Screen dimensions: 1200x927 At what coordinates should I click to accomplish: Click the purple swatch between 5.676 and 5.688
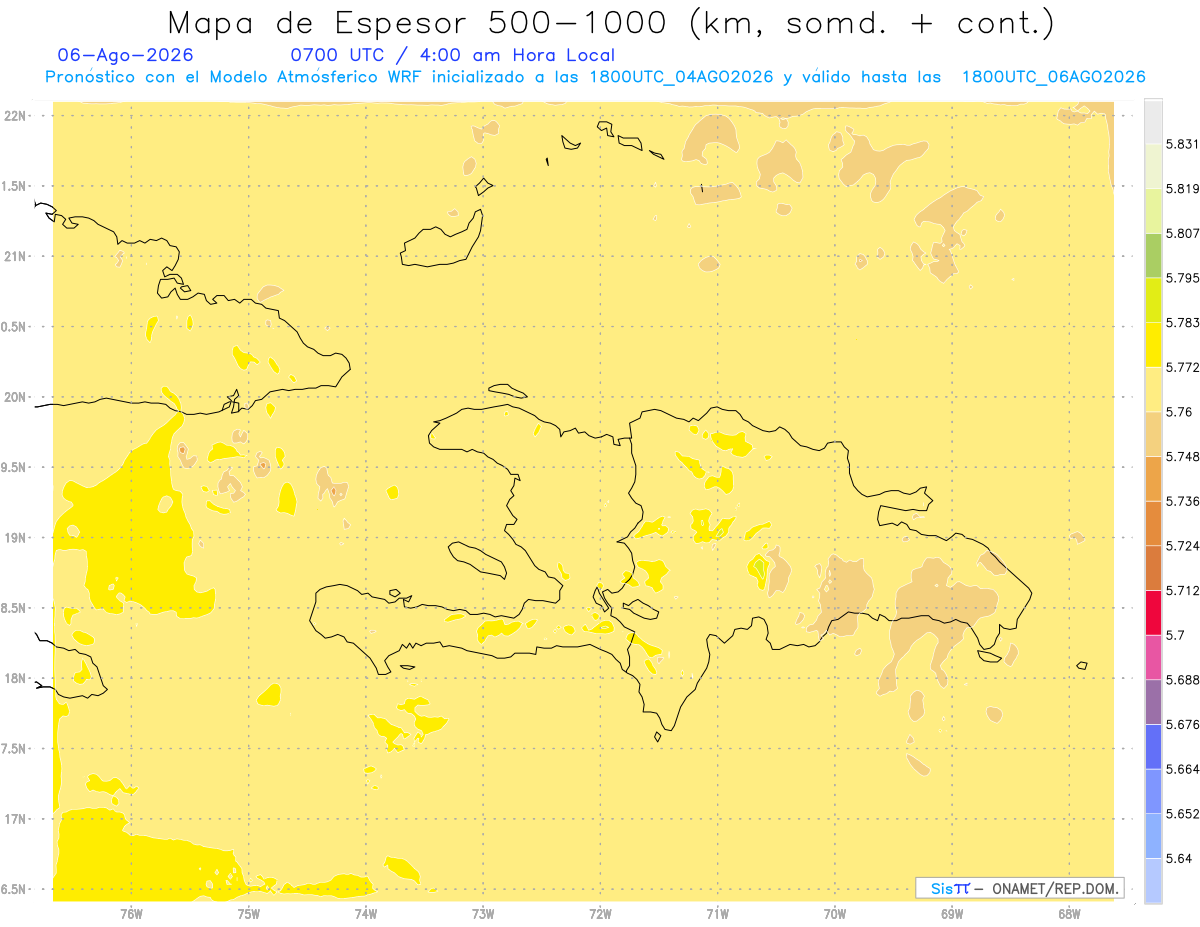1153,702
